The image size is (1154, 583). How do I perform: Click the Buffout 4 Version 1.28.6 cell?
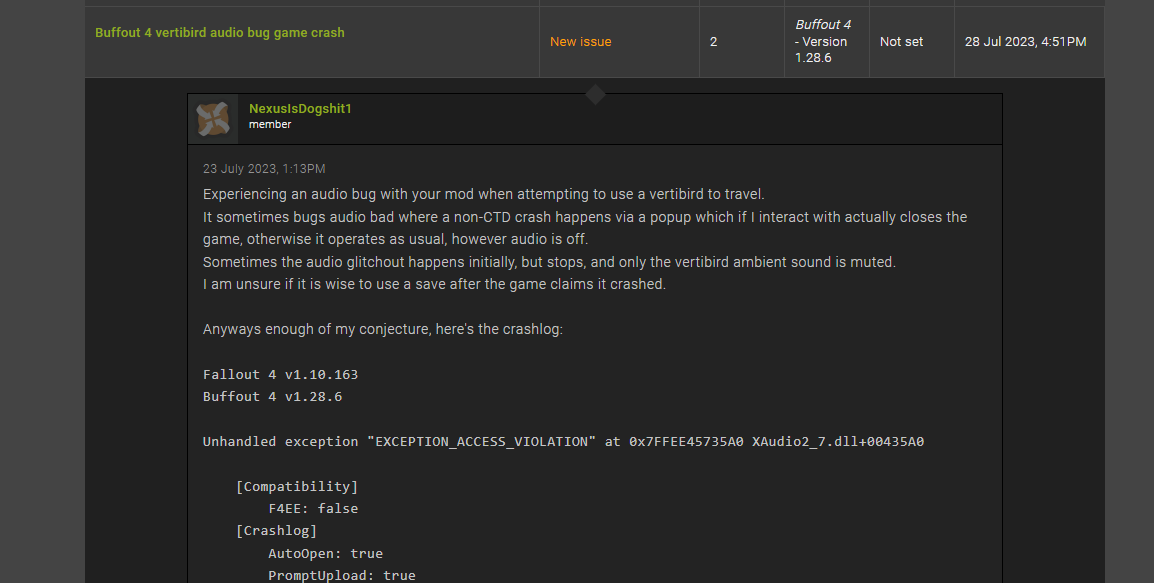click(823, 42)
